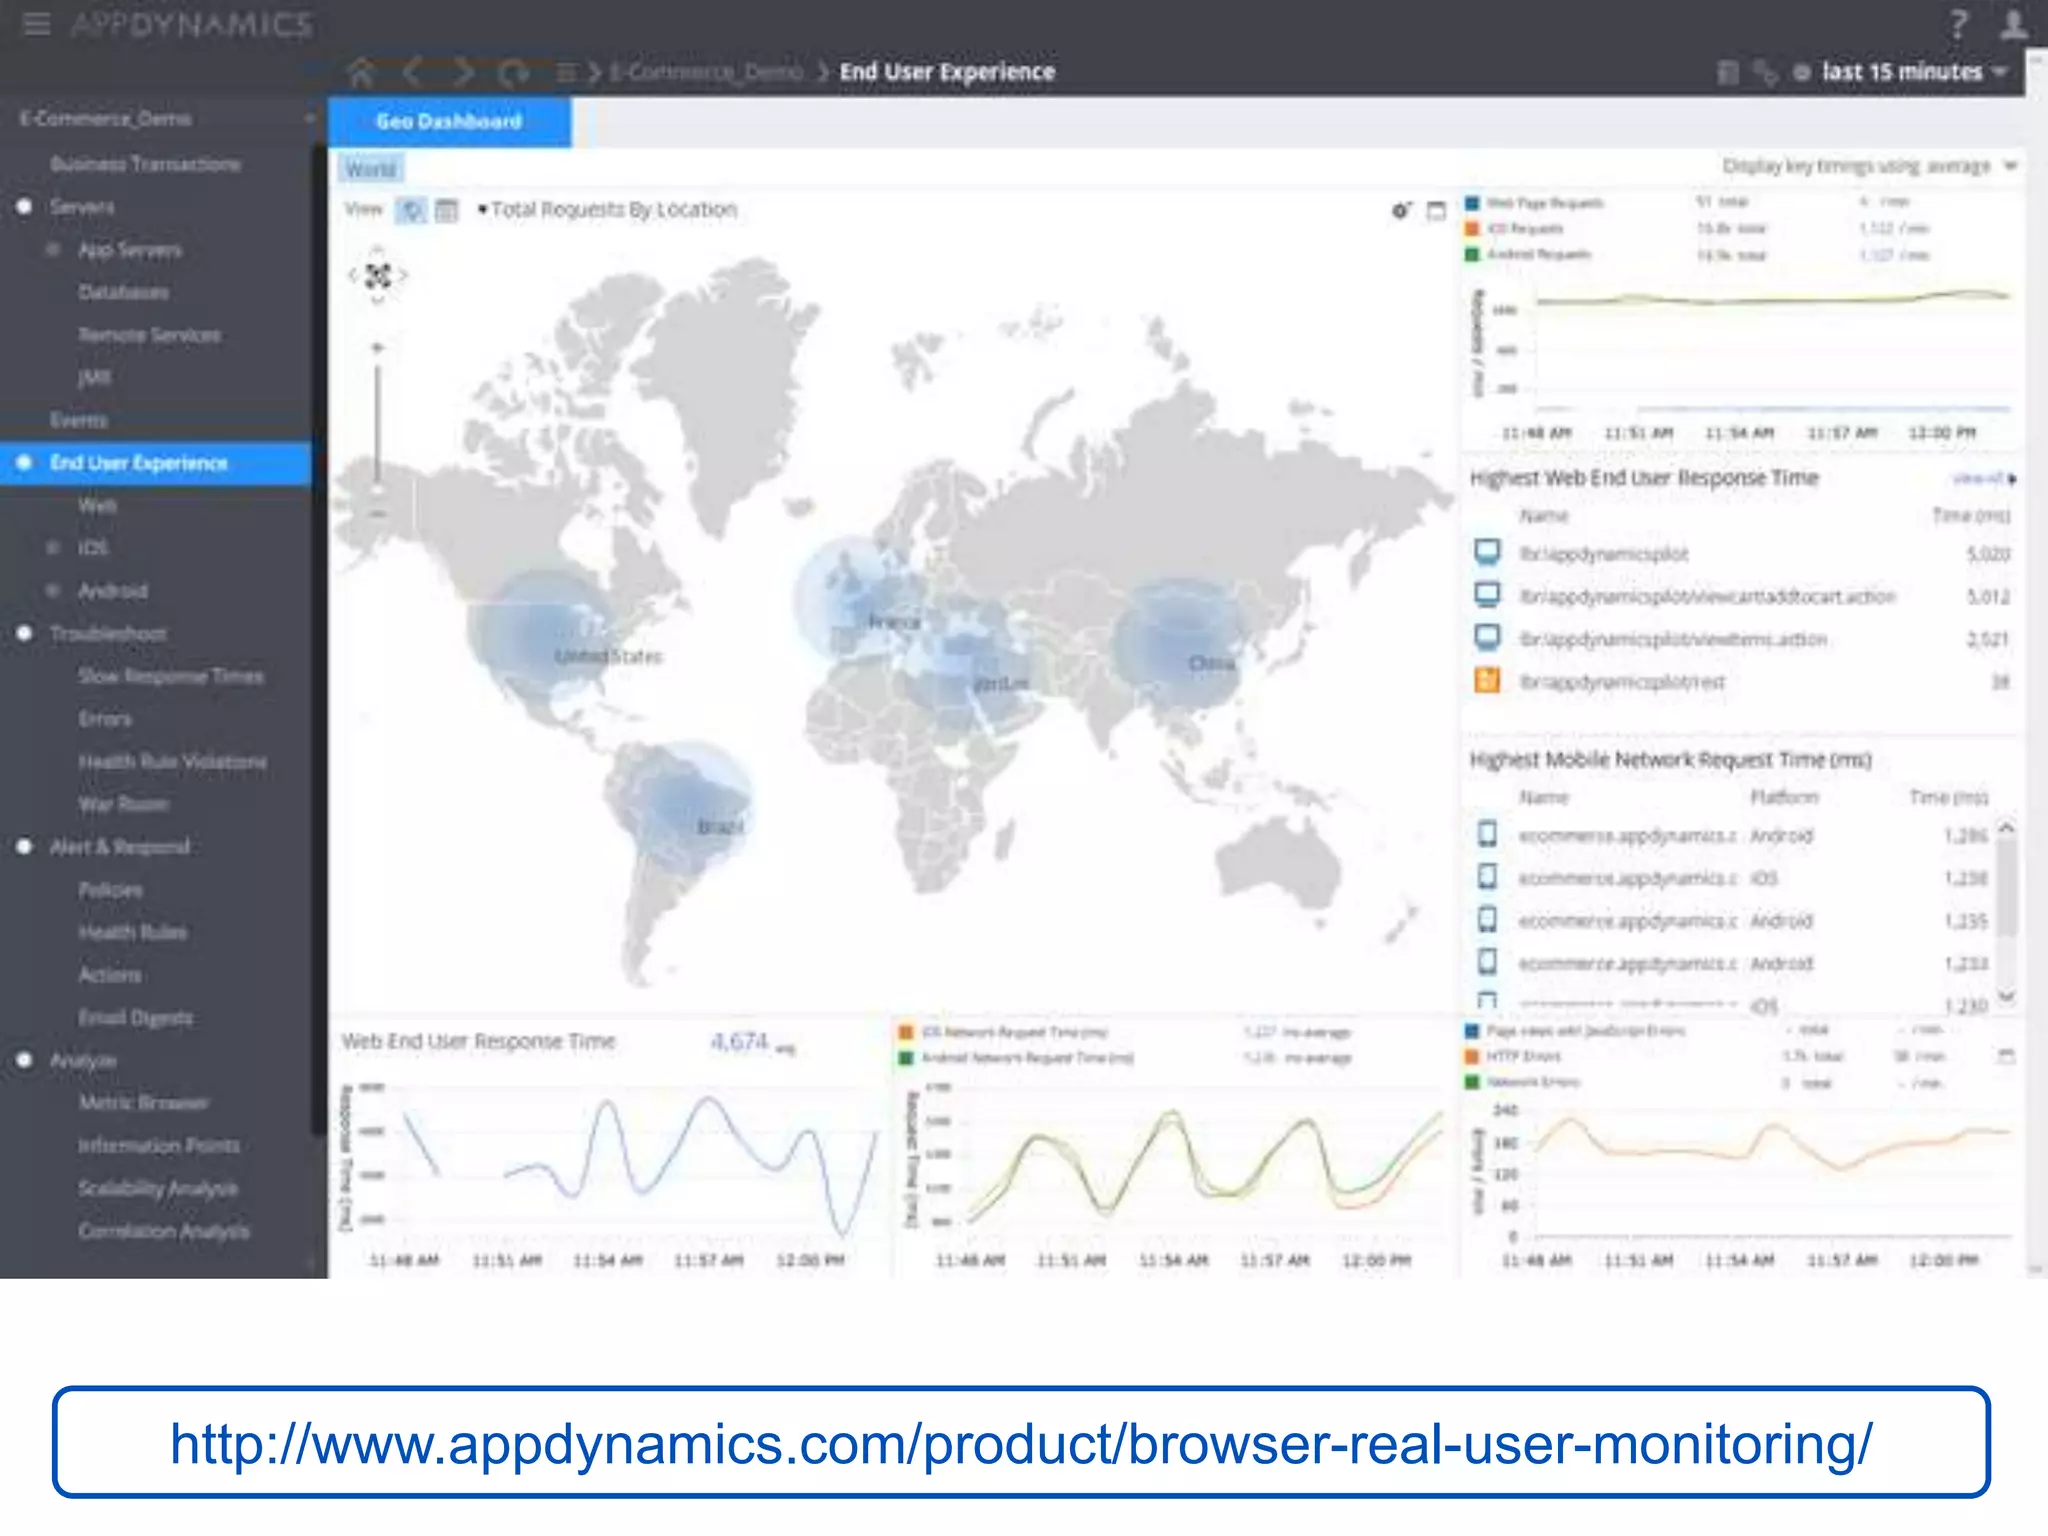Collapse the Servers section
The width and height of the screenshot is (2048, 1536).
click(25, 207)
